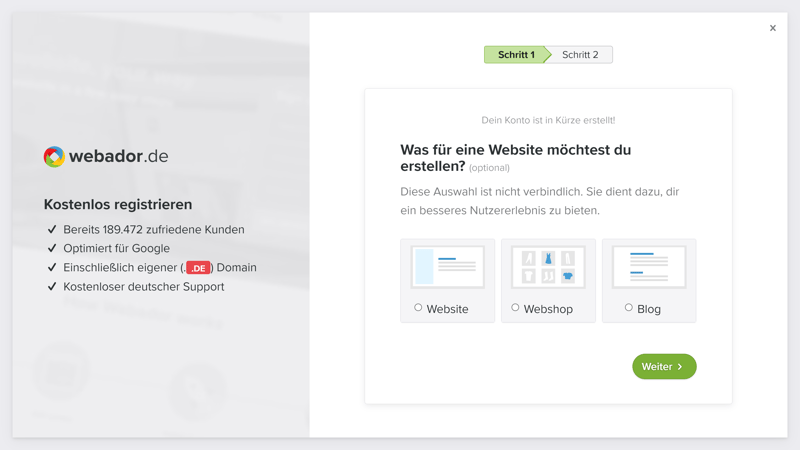
Task: Close the registration dialog with X
Action: click(x=772, y=28)
